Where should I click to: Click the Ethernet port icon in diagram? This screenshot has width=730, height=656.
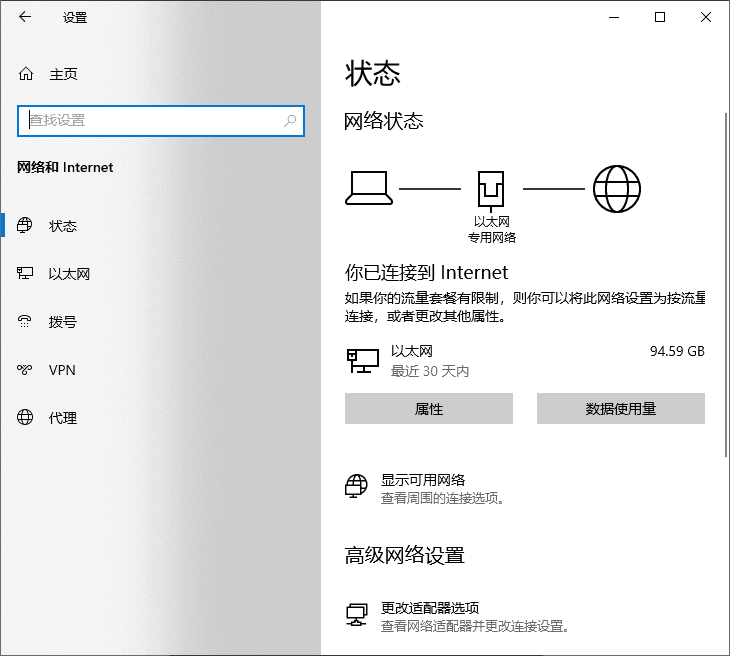pos(491,189)
